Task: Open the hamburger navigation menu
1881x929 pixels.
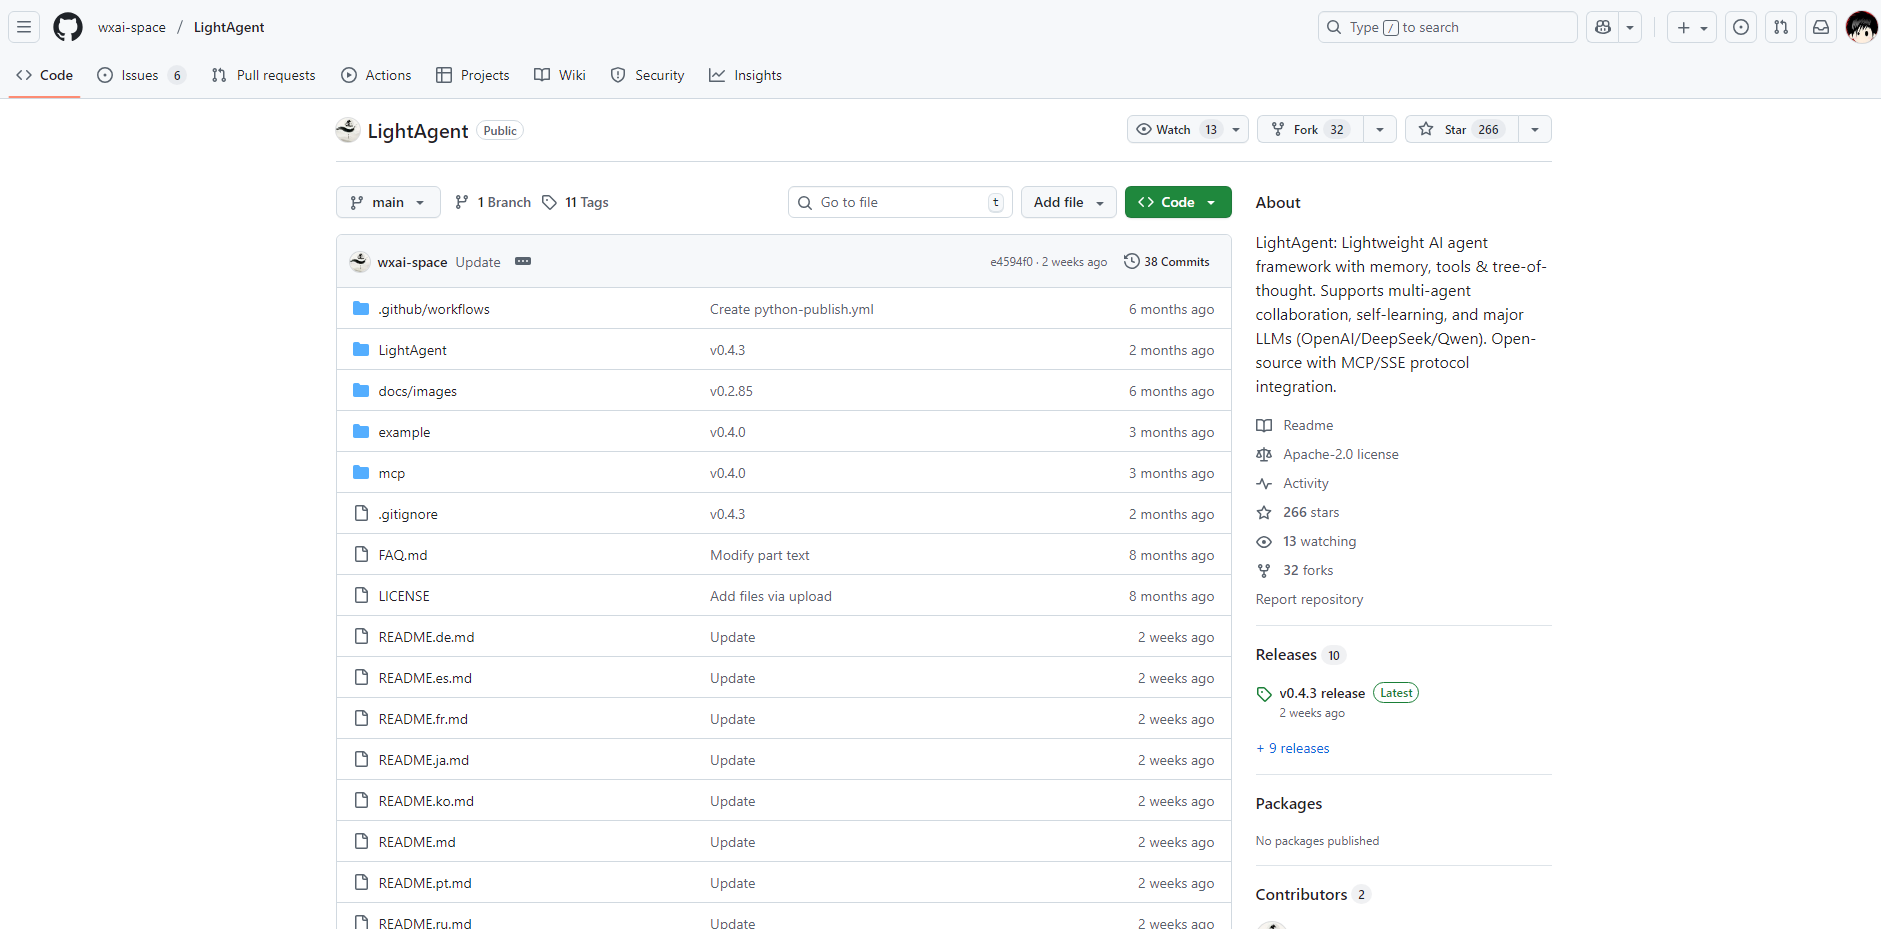Action: pyautogui.click(x=24, y=27)
